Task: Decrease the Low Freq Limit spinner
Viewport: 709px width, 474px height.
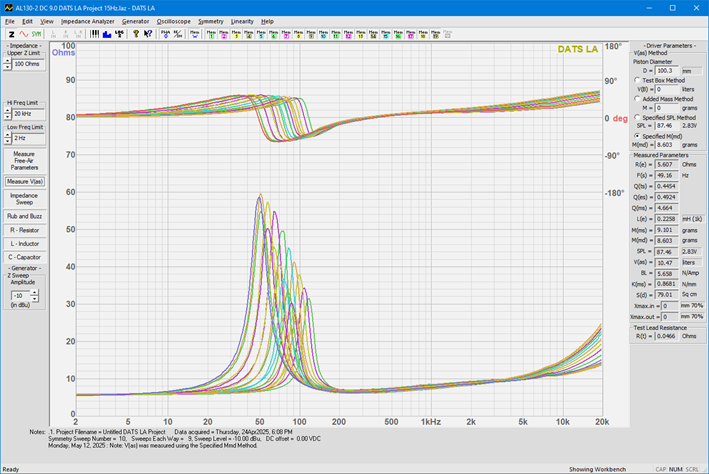Action: point(7,141)
